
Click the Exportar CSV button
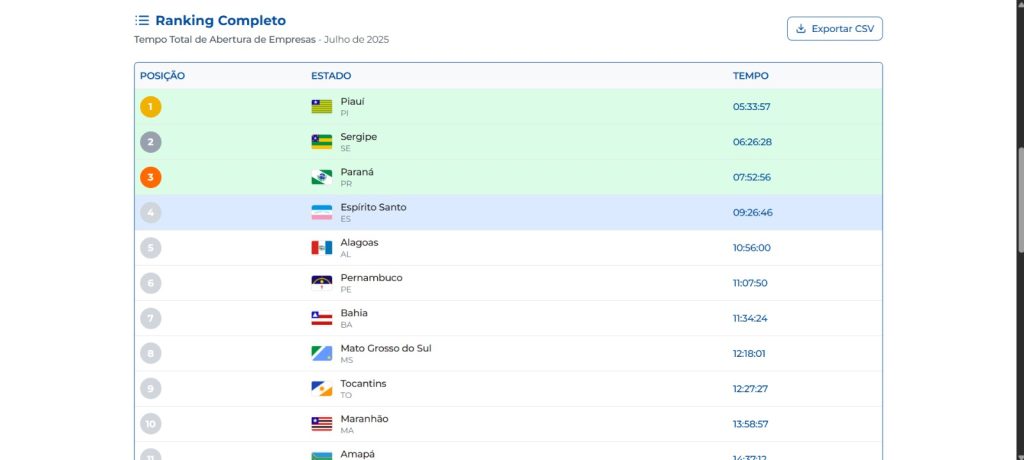click(834, 29)
